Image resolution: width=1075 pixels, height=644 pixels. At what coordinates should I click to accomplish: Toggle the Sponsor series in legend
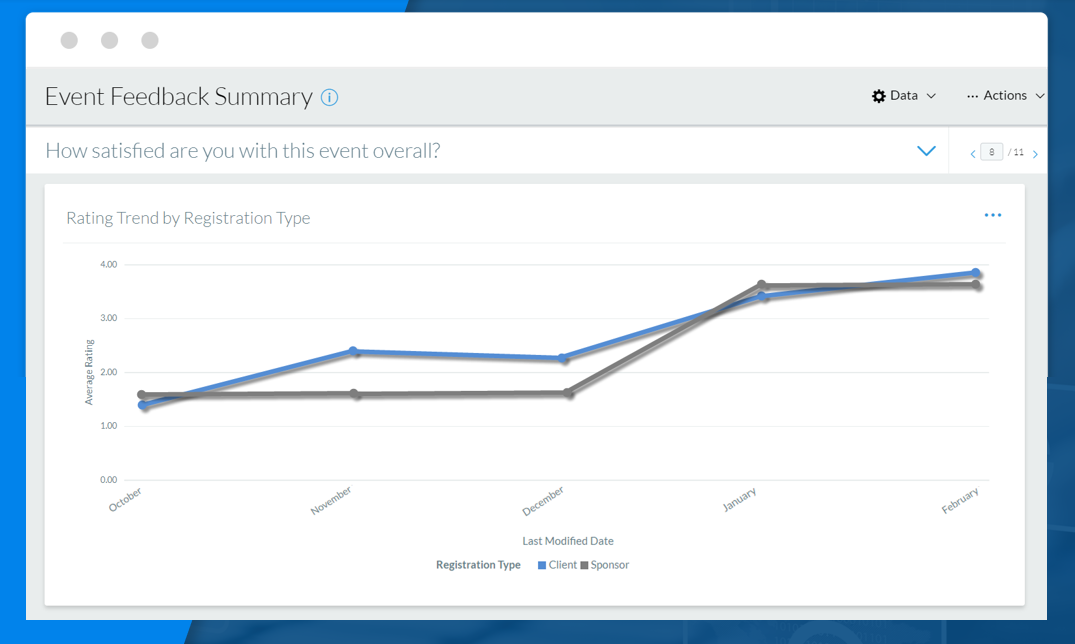pyautogui.click(x=609, y=565)
